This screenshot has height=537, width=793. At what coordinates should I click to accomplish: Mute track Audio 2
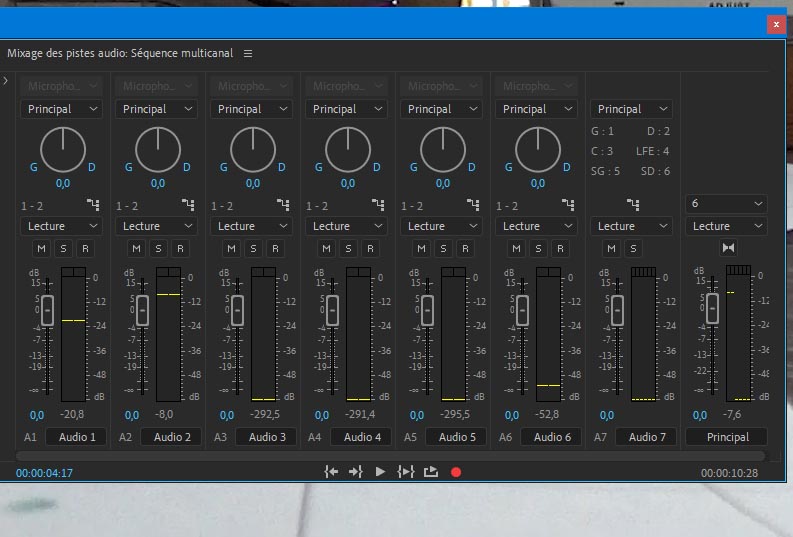click(137, 248)
